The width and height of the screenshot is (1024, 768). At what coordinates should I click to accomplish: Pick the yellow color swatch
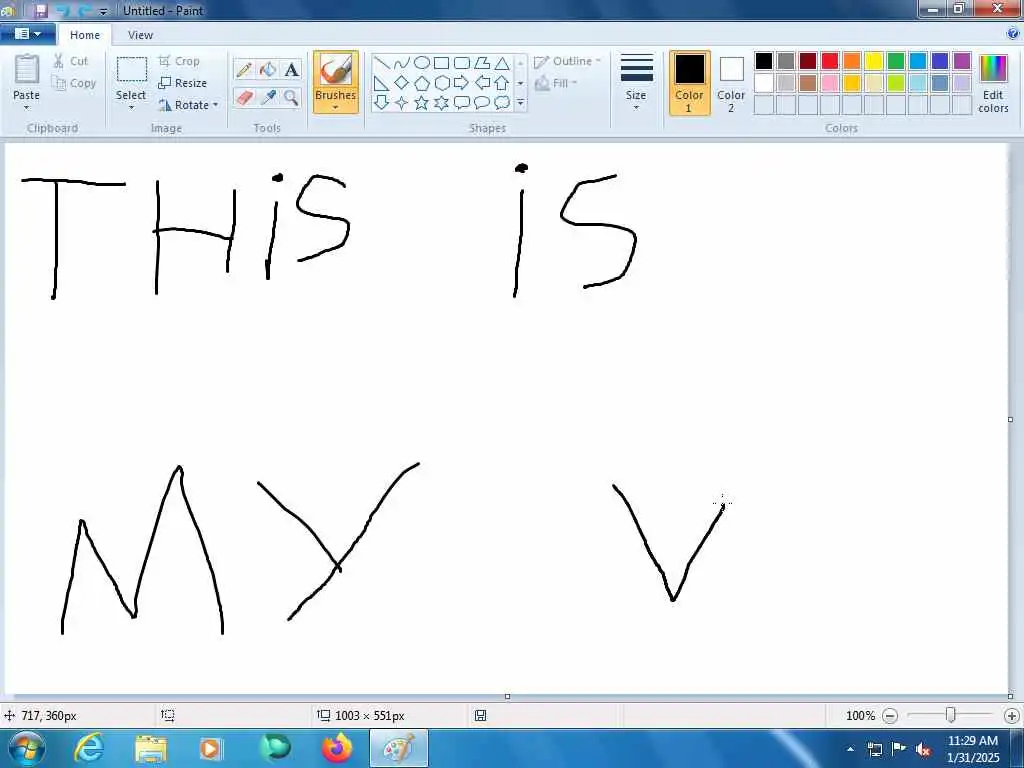874,61
